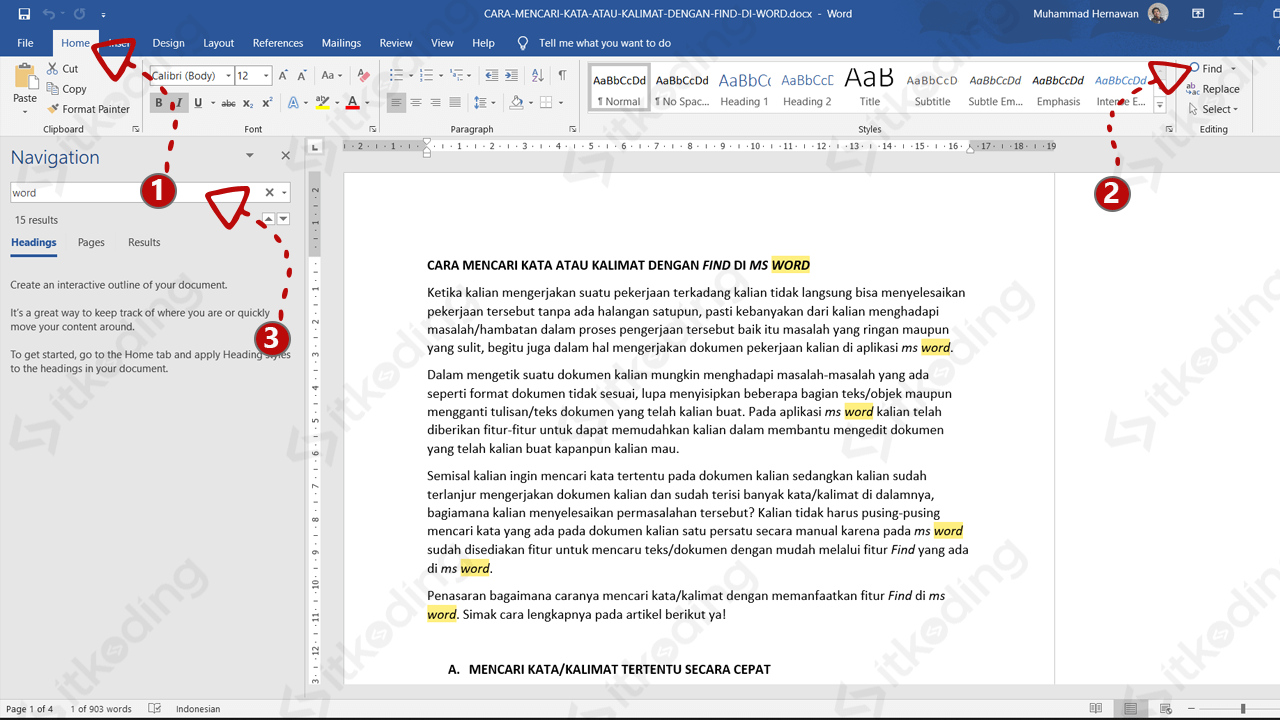
Task: Justify the paragraph text
Action: 455,103
